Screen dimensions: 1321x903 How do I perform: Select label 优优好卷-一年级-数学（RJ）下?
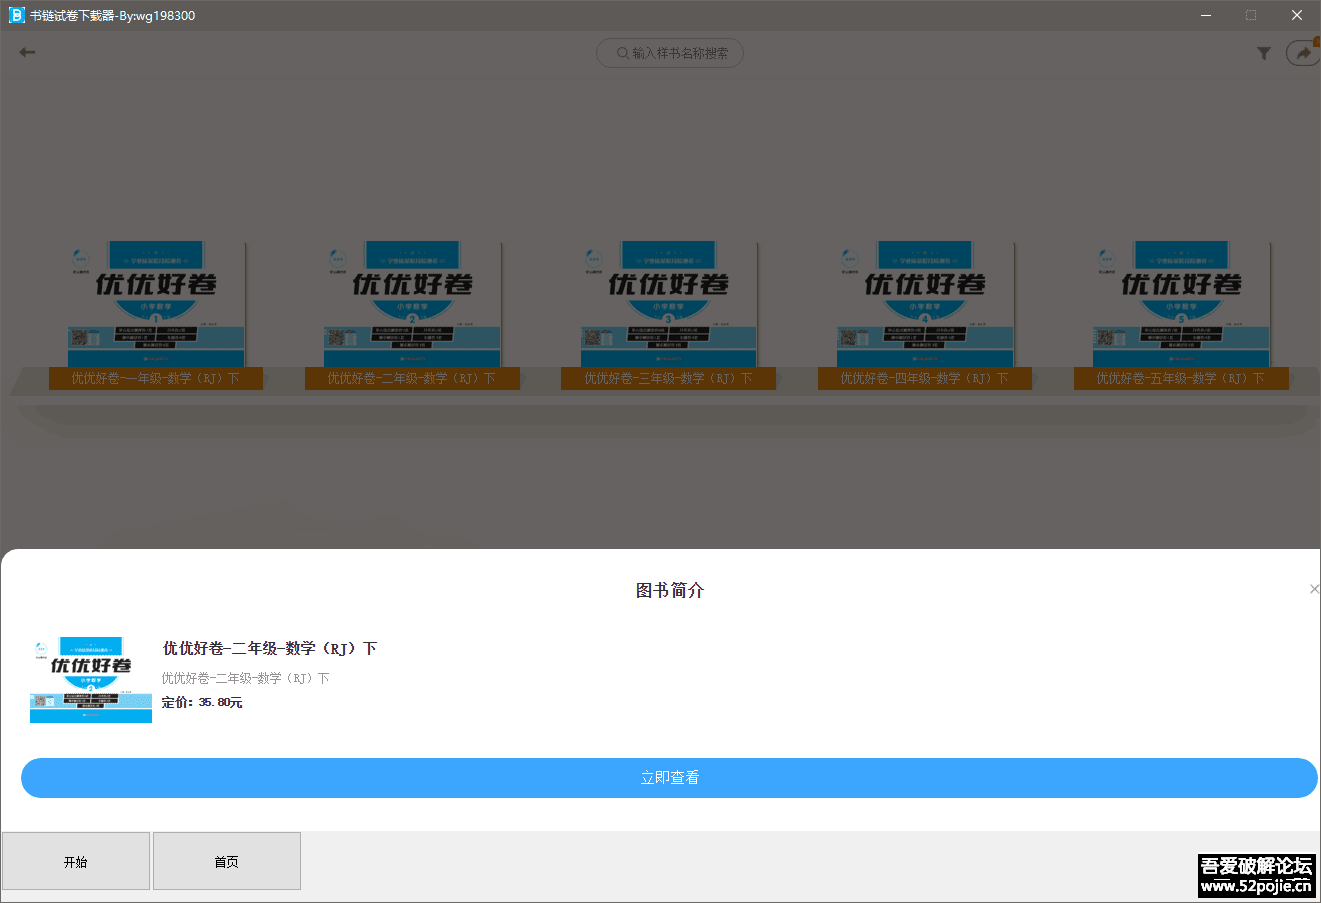[156, 378]
